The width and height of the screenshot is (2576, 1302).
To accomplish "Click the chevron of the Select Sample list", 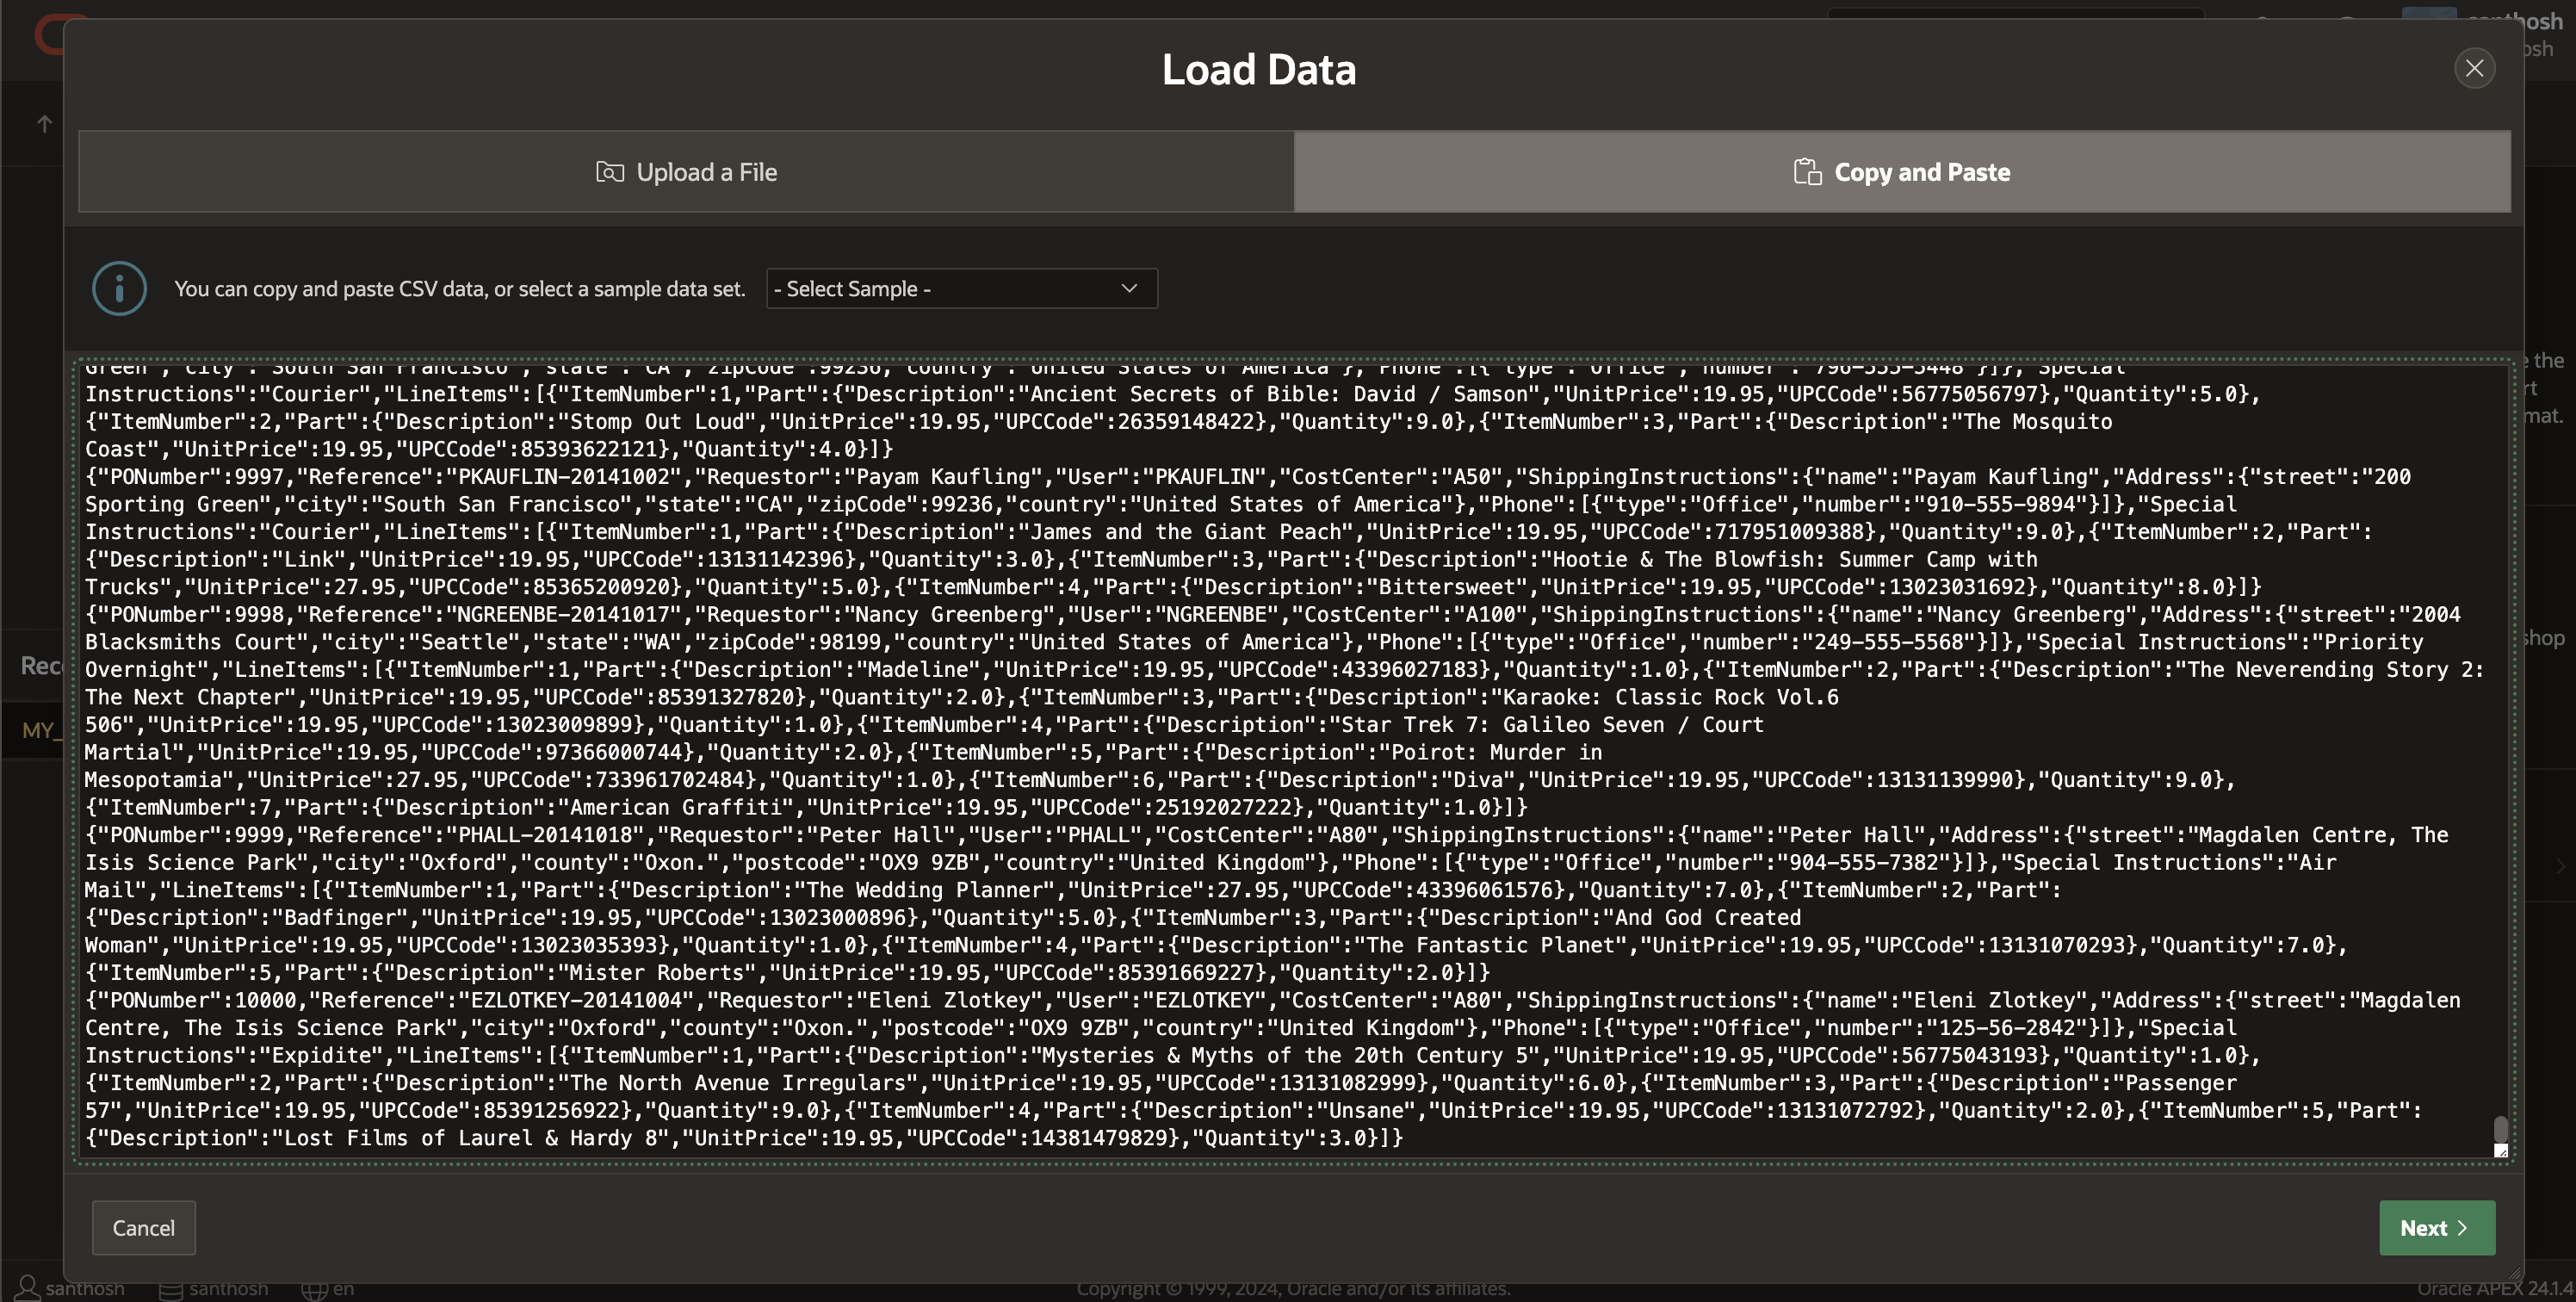I will [x=1129, y=289].
